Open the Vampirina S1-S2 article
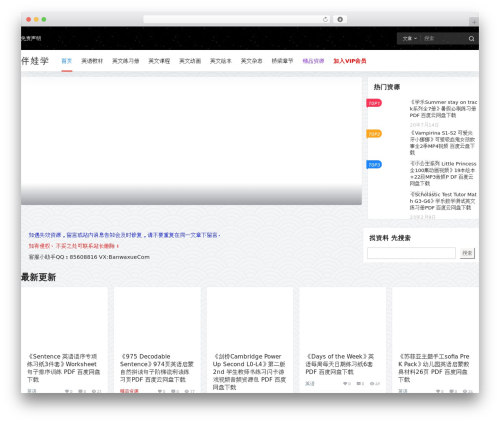This screenshot has height=423, width=500. point(442,143)
